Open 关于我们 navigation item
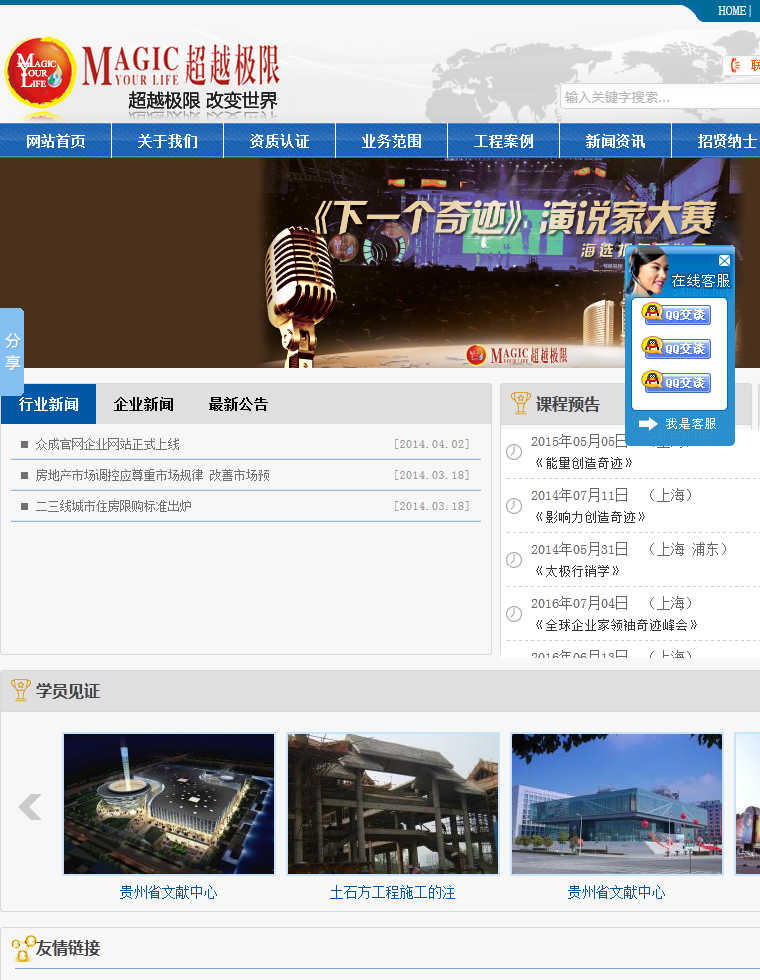This screenshot has width=760, height=980. 168,141
